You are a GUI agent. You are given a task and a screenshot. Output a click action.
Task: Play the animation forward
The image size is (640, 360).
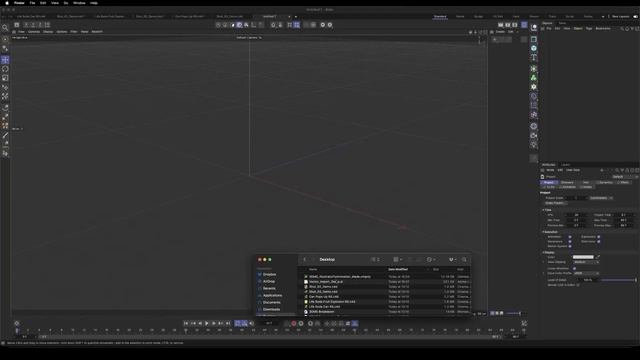(207, 323)
